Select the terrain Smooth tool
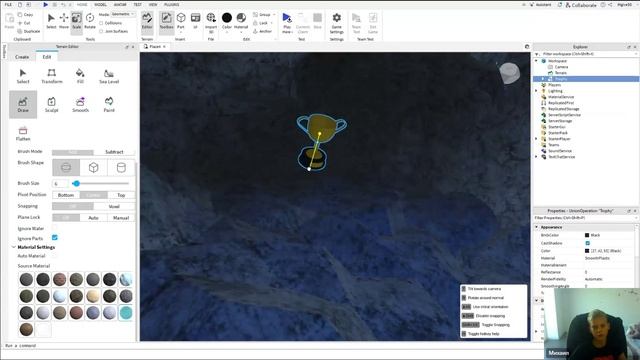This screenshot has width=640, height=360. click(80, 104)
